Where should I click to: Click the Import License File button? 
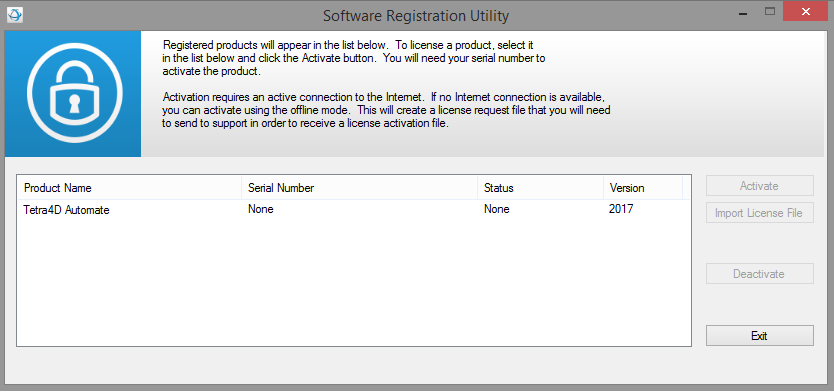[760, 213]
